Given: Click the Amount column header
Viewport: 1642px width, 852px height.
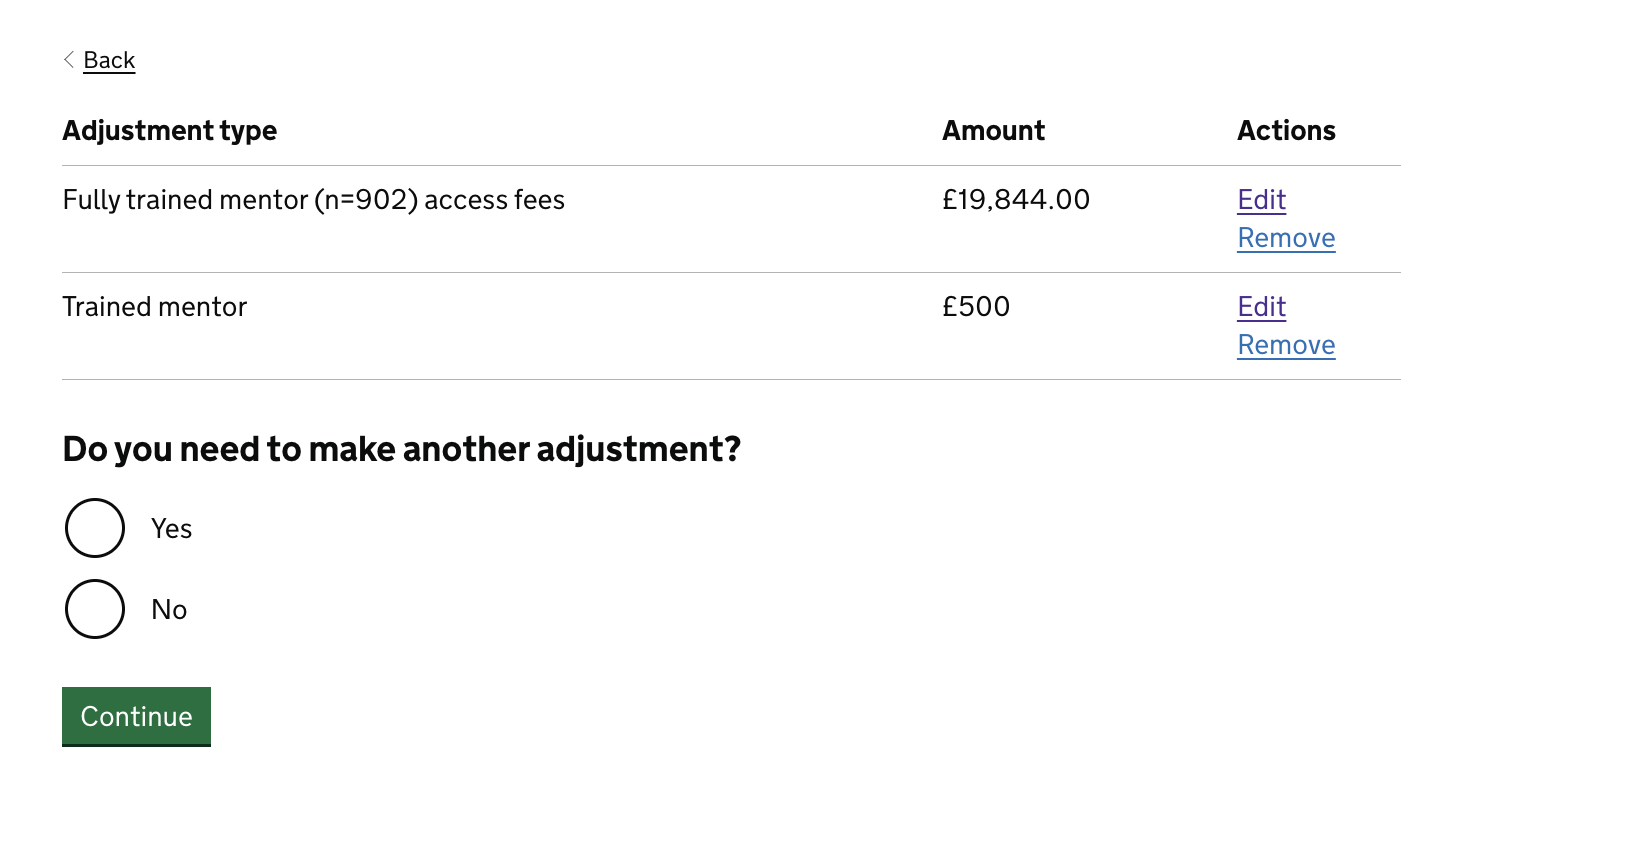Looking at the screenshot, I should [992, 130].
